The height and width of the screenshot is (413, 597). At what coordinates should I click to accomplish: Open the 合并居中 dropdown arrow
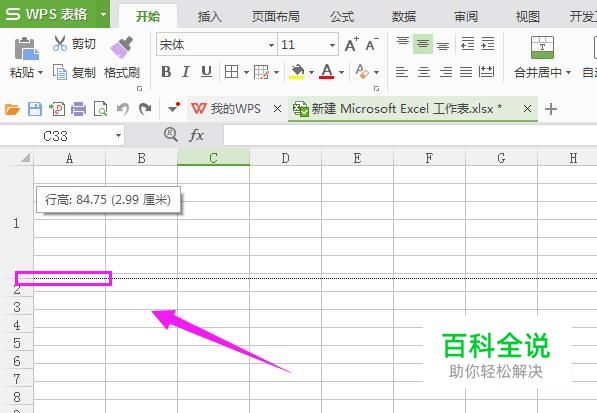pyautogui.click(x=568, y=72)
